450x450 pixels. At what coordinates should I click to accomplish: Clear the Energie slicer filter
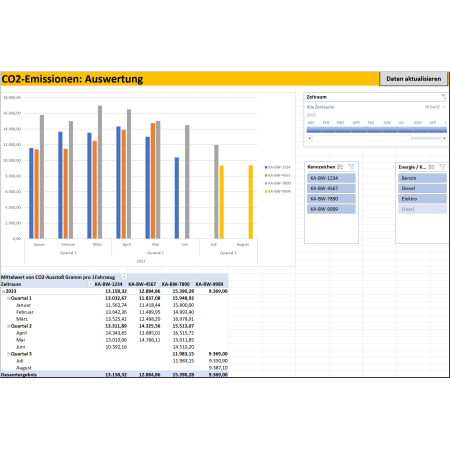click(x=442, y=167)
